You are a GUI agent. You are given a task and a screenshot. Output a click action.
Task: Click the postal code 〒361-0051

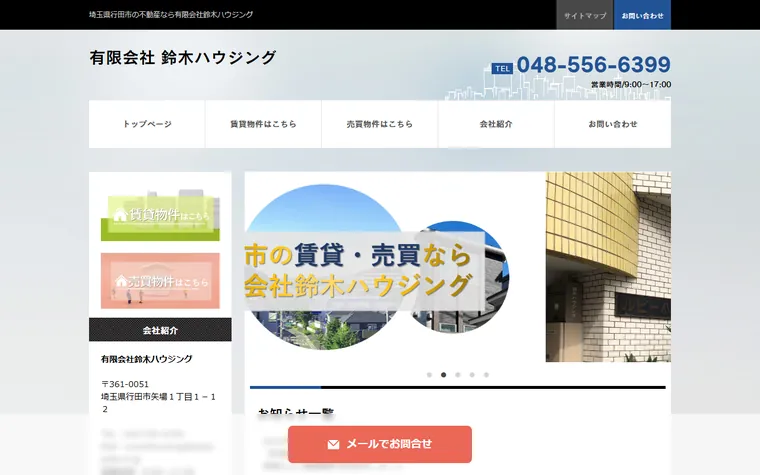click(x=125, y=384)
